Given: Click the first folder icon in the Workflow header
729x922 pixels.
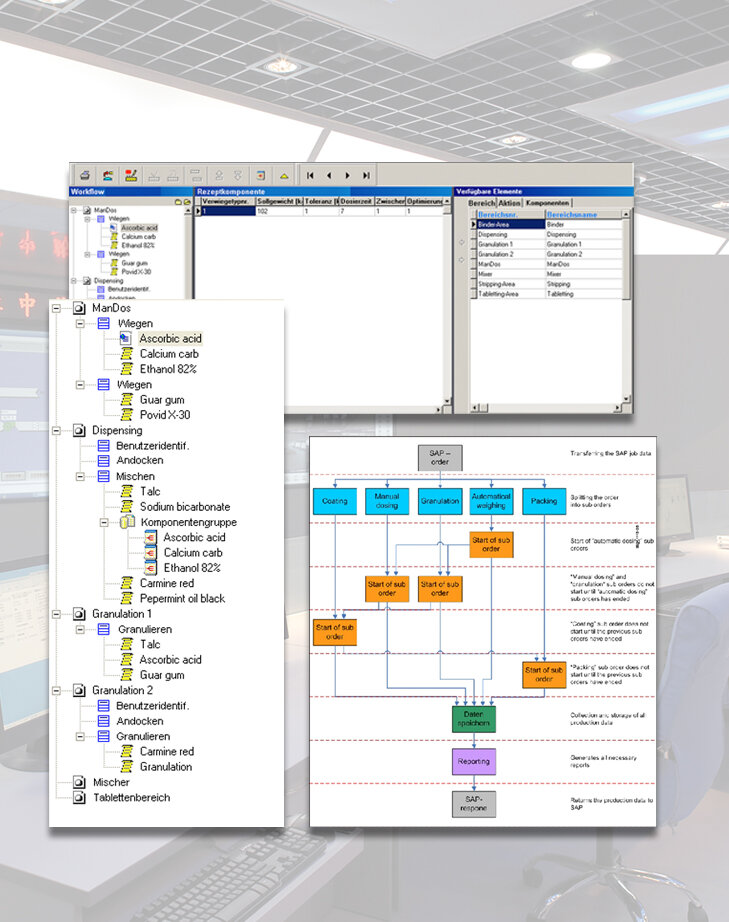Looking at the screenshot, I should pyautogui.click(x=178, y=202).
